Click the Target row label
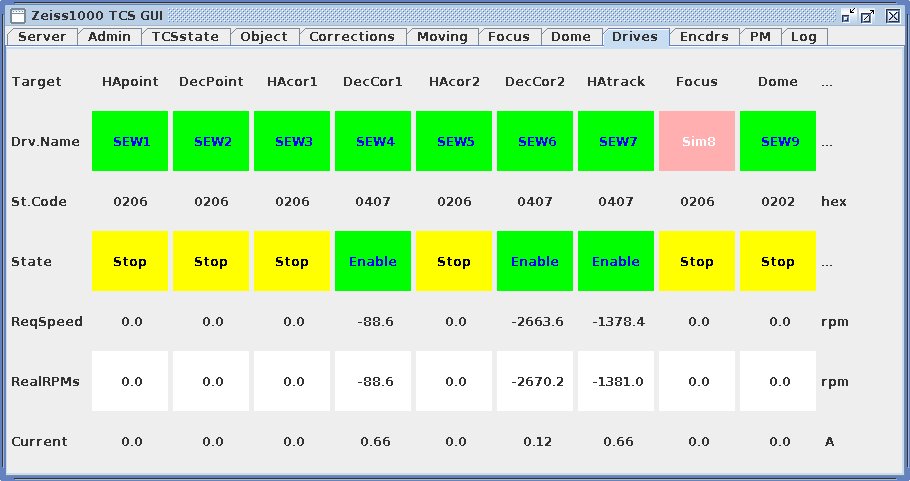Screen dimensions: 910x481 tap(36, 82)
